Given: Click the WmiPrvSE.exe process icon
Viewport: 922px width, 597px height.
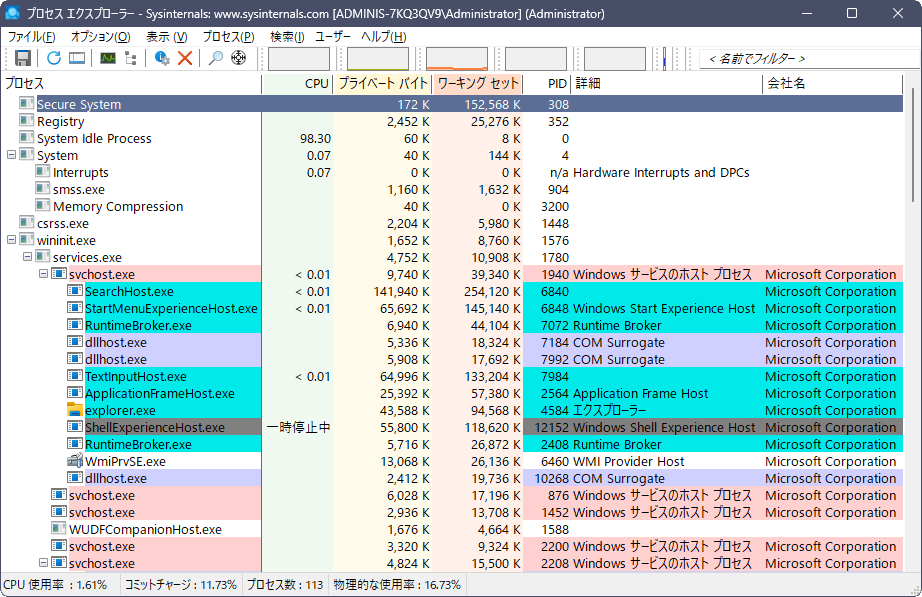Looking at the screenshot, I should point(75,461).
